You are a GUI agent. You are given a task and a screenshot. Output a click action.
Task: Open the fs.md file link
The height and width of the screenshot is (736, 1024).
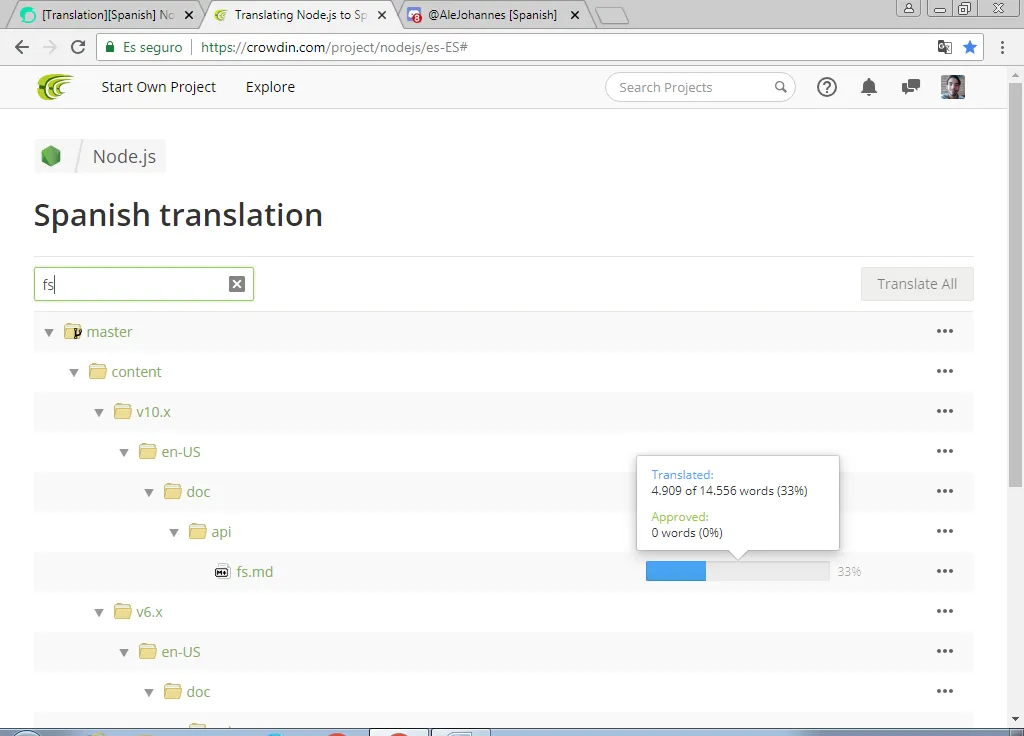coord(255,571)
